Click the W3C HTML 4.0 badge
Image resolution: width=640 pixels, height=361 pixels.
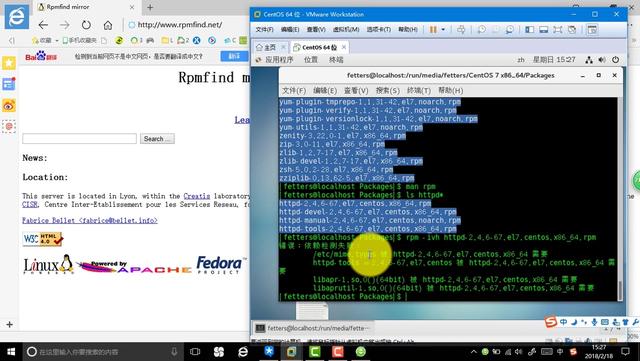point(43,239)
